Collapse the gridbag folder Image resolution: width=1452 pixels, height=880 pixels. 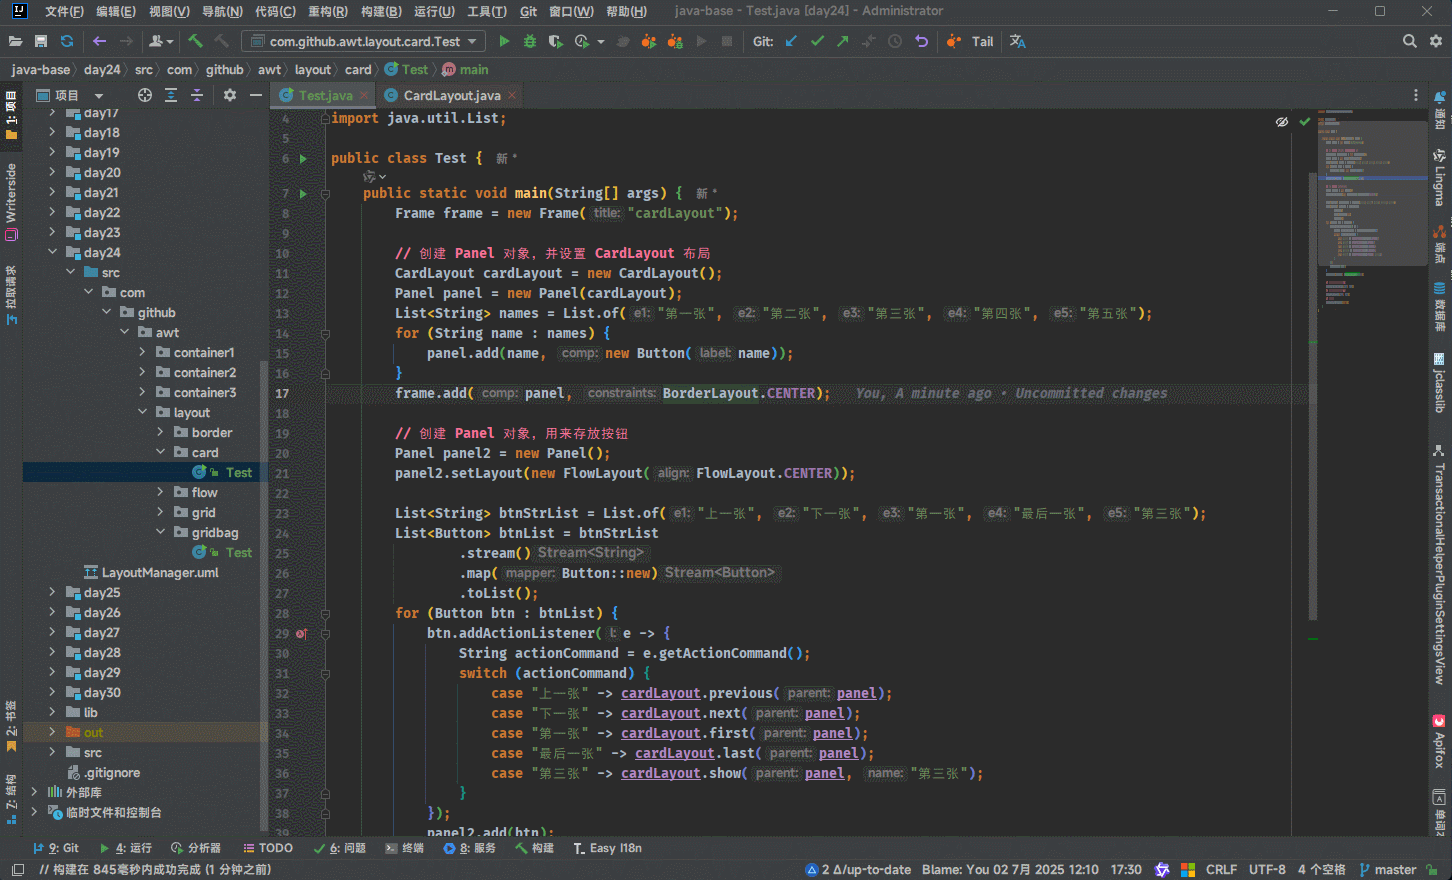pyautogui.click(x=160, y=532)
